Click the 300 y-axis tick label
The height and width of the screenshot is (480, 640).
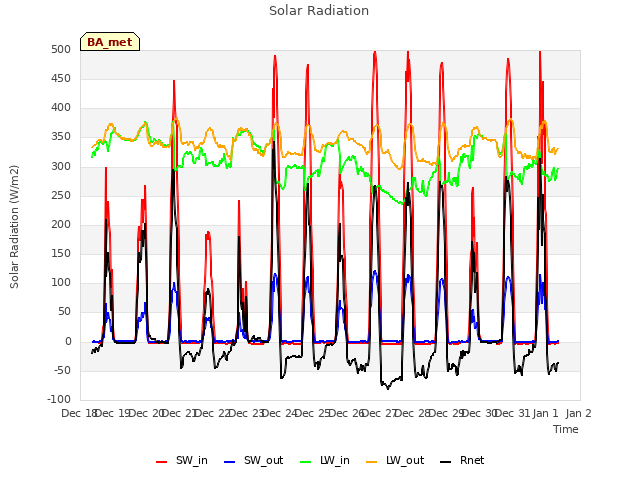pyautogui.click(x=61, y=167)
